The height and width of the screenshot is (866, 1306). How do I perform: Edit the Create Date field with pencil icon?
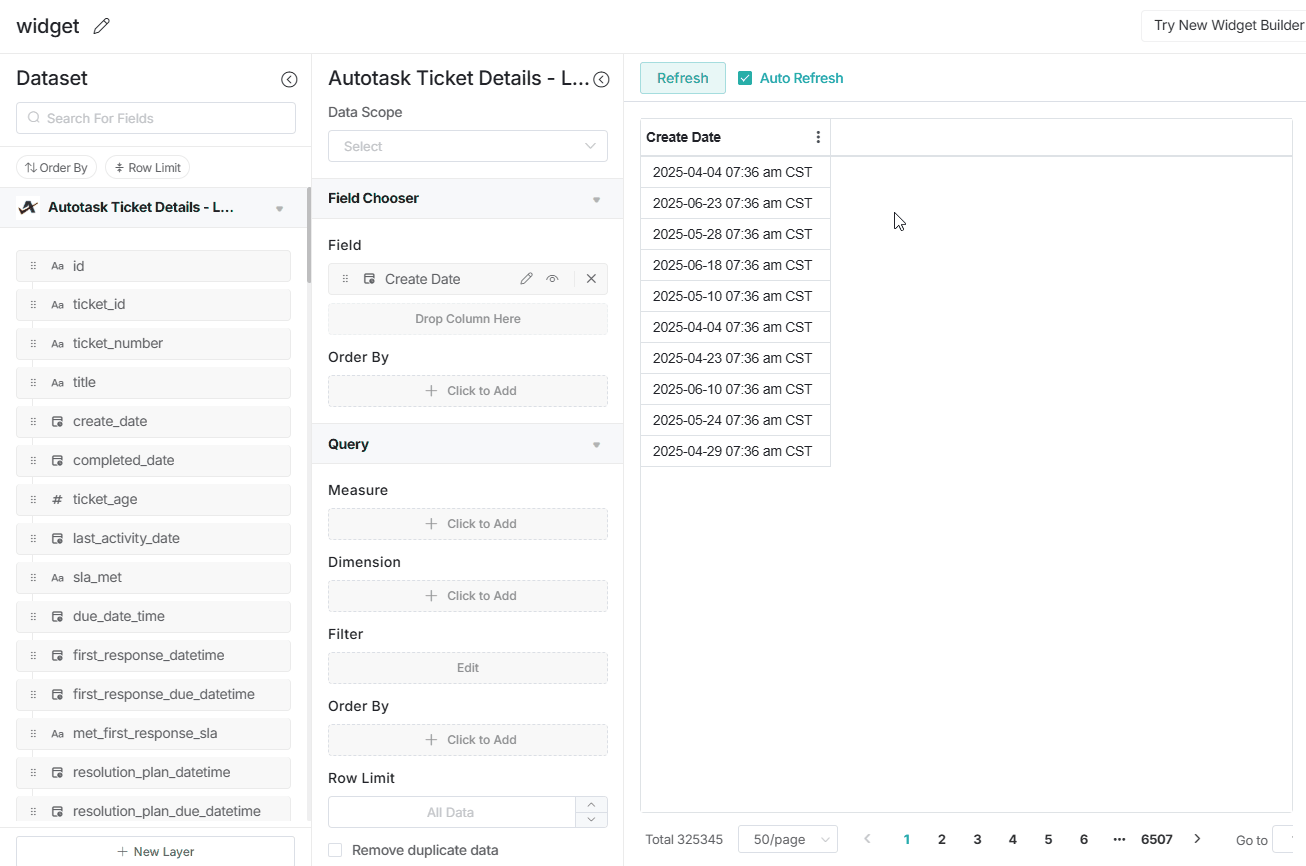point(526,279)
